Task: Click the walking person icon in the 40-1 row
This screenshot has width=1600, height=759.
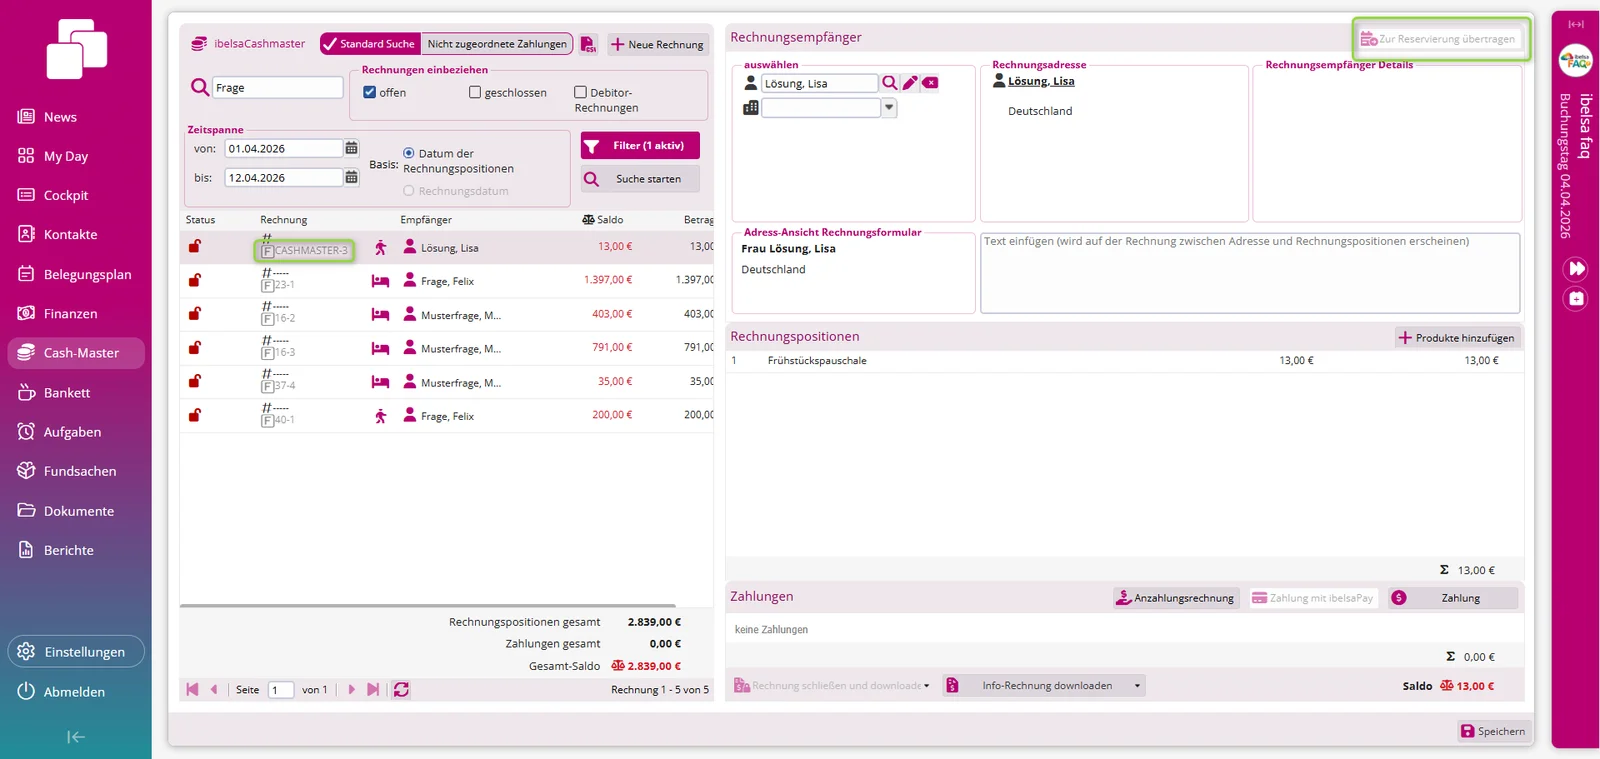Action: tap(380, 416)
